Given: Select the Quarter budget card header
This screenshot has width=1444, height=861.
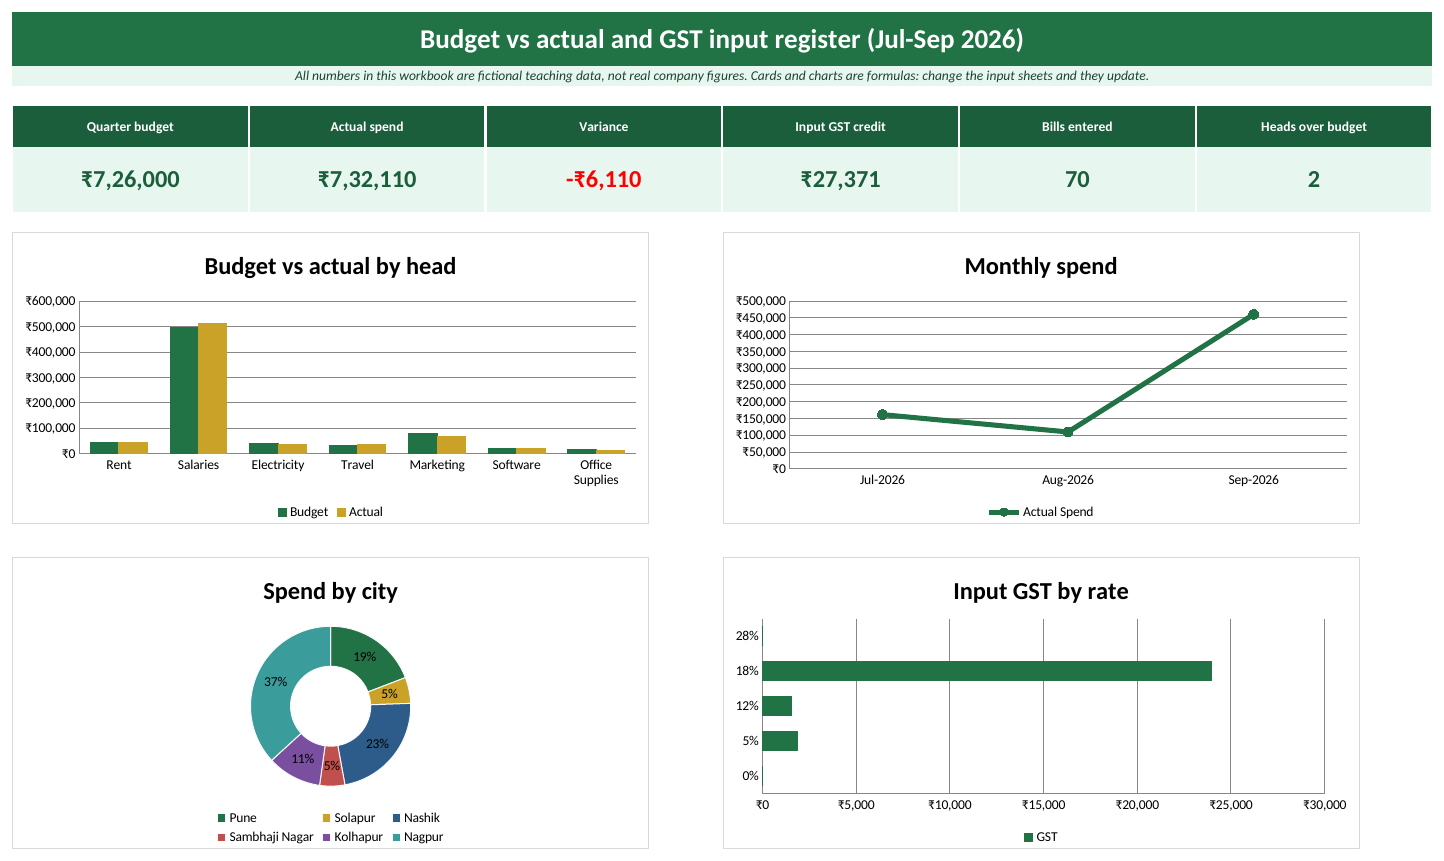Looking at the screenshot, I should [x=130, y=127].
